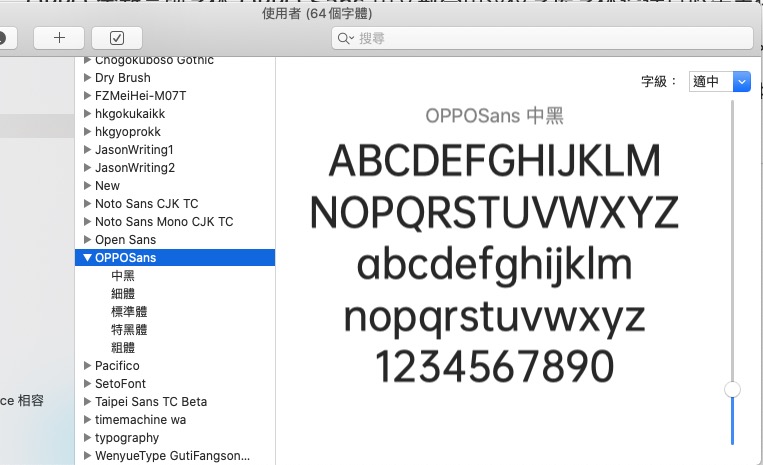Expand the typography font family

click(88, 437)
